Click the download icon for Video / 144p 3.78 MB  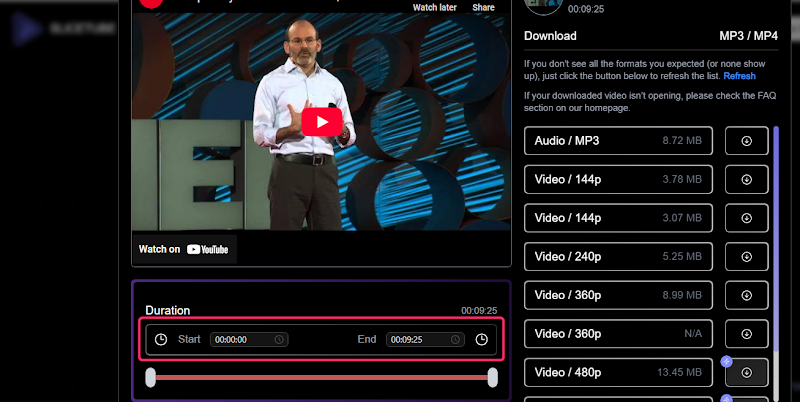point(746,180)
